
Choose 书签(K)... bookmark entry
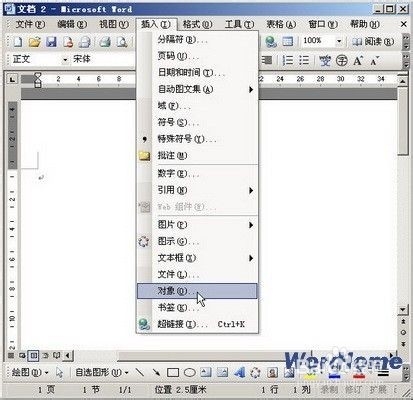[x=197, y=307]
